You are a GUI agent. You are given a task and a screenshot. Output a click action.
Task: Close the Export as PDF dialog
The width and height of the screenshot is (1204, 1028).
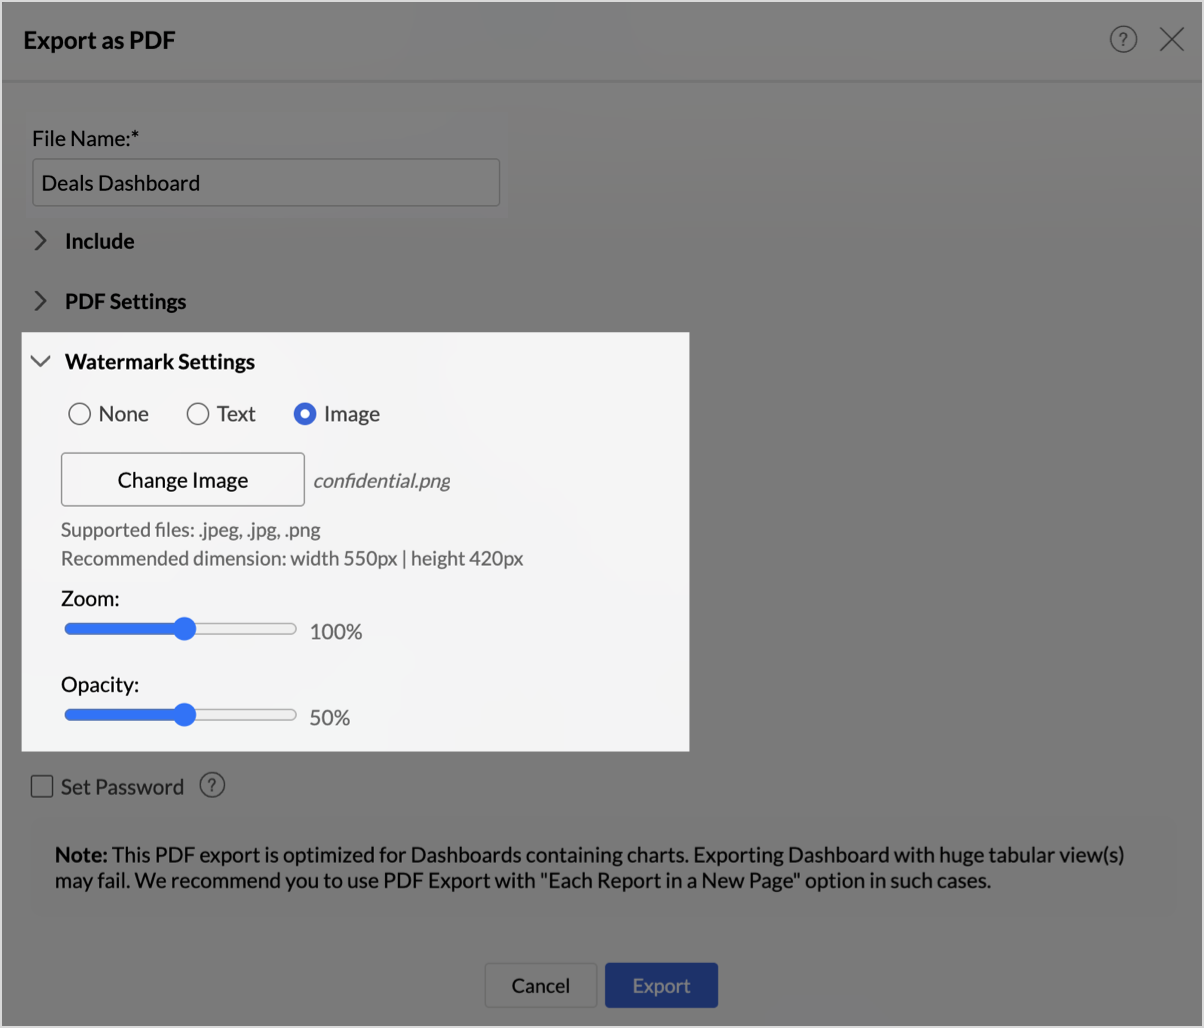coord(1171,40)
